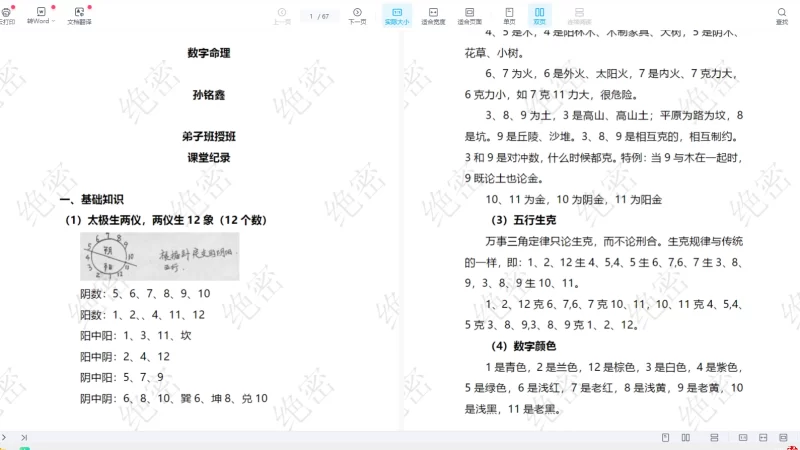Image resolution: width=800 pixels, height=450 pixels.
Task: Click the scrolling layout icon in status bar
Action: [x=714, y=438]
